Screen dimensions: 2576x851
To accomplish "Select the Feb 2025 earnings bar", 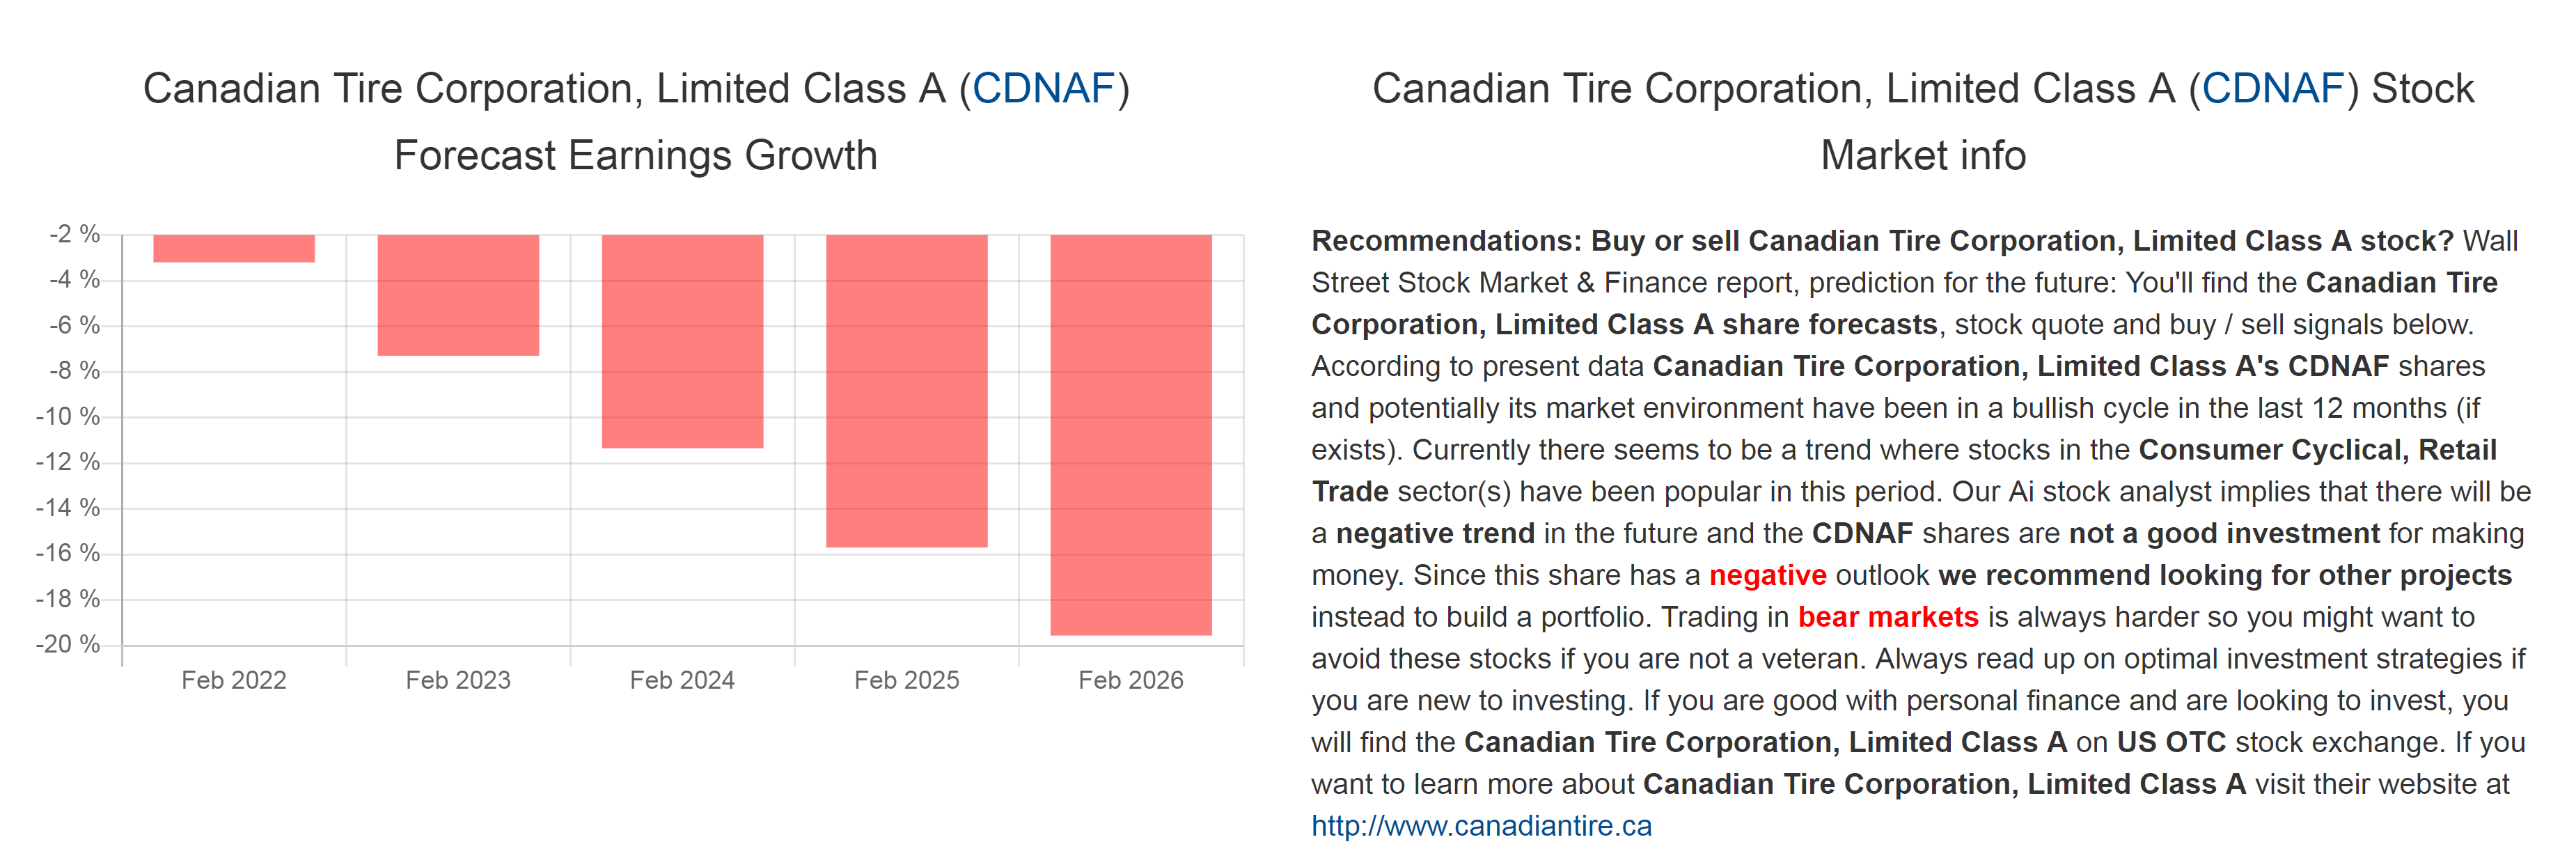I will click(x=906, y=391).
